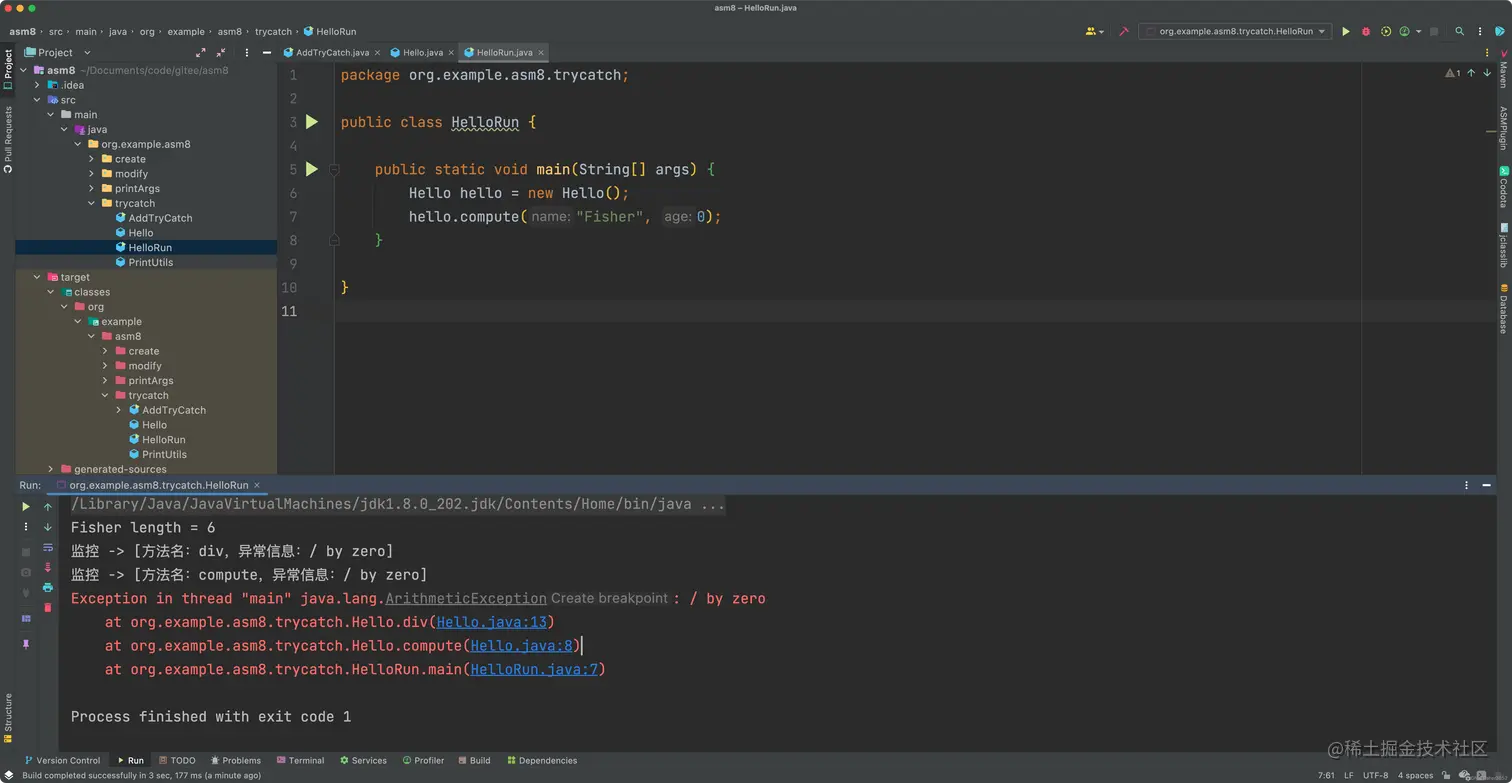1512x783 pixels.
Task: Click the run gutter arrow beside the HelloRun class
Action: click(312, 122)
